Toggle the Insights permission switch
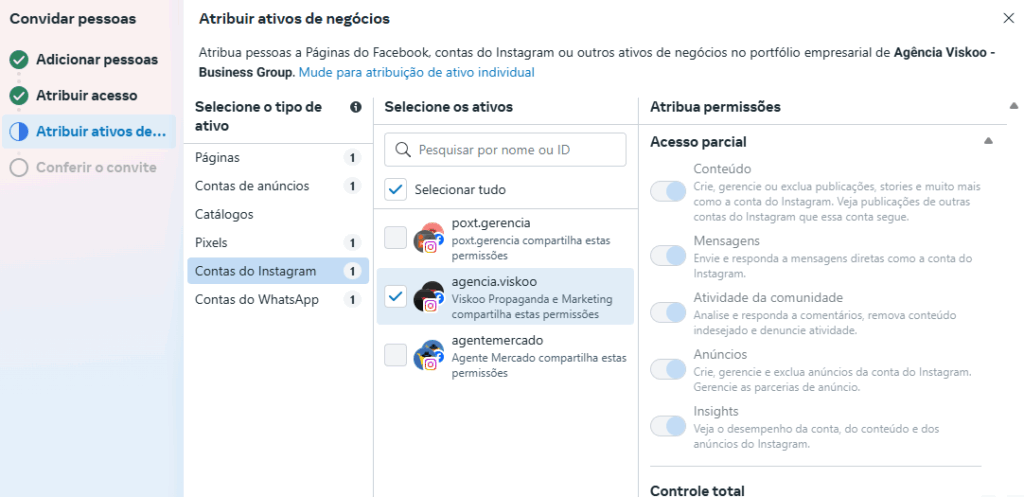 [667, 427]
